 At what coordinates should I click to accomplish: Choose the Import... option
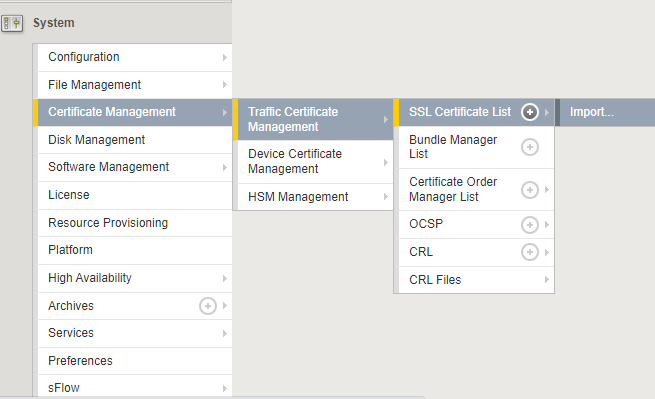[605, 112]
